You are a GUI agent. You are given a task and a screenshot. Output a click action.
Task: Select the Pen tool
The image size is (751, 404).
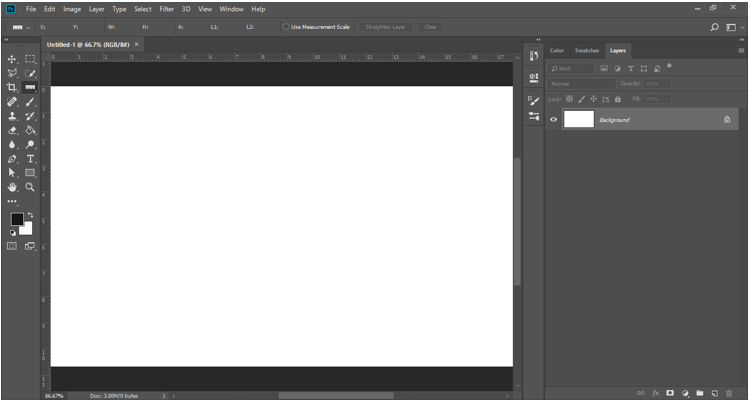tap(12, 159)
